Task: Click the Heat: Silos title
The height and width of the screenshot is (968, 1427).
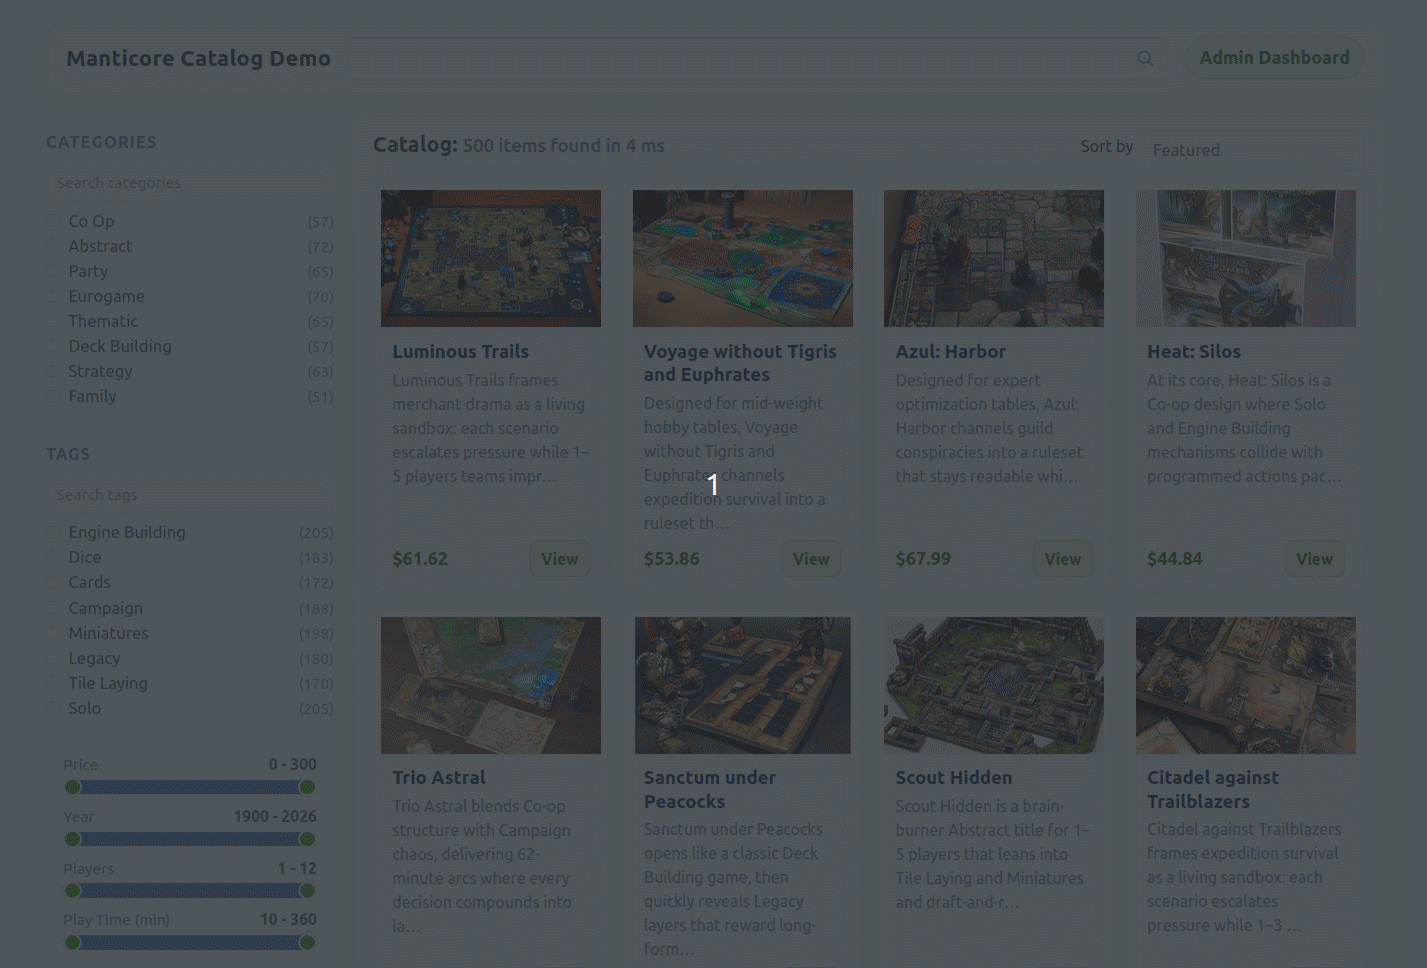Action: click(x=1193, y=351)
